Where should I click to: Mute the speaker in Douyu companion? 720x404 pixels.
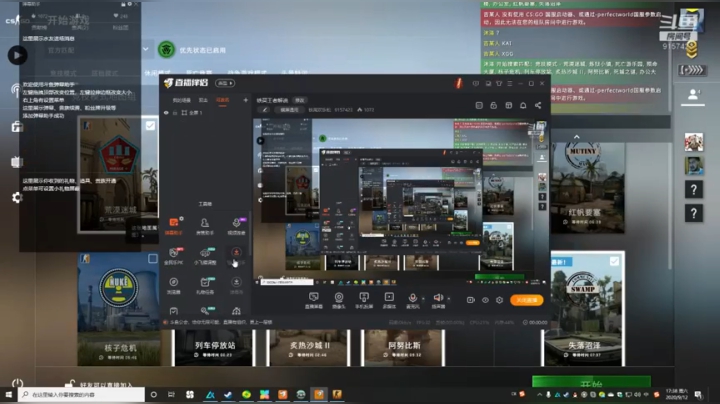[x=438, y=298]
